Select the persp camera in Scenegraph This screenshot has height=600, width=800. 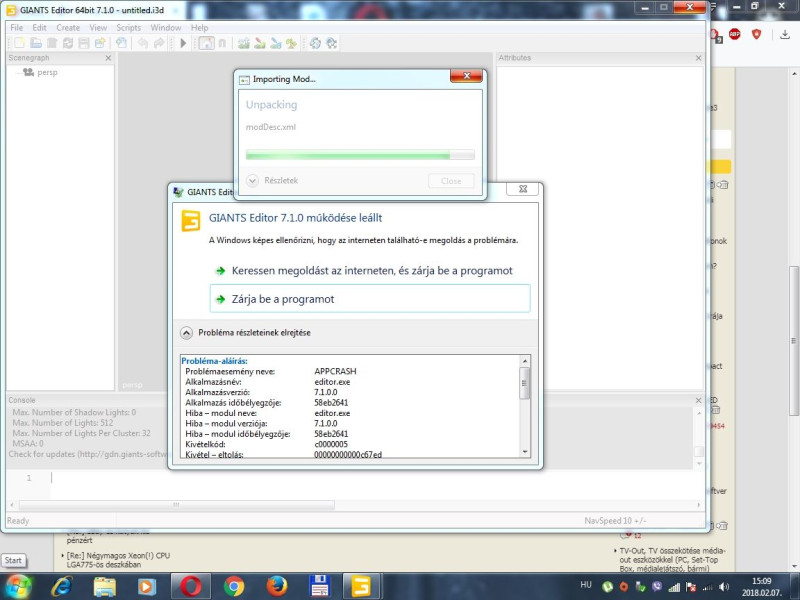[x=47, y=72]
